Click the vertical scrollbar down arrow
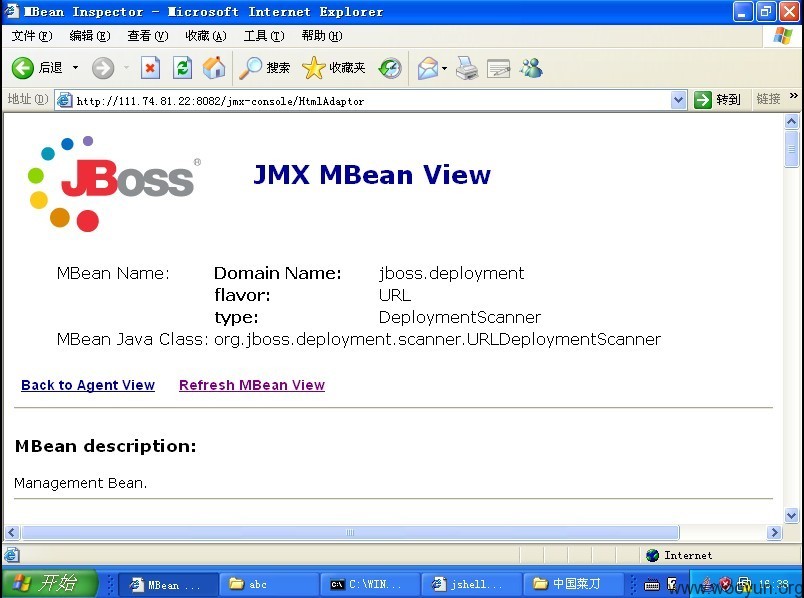 click(792, 515)
